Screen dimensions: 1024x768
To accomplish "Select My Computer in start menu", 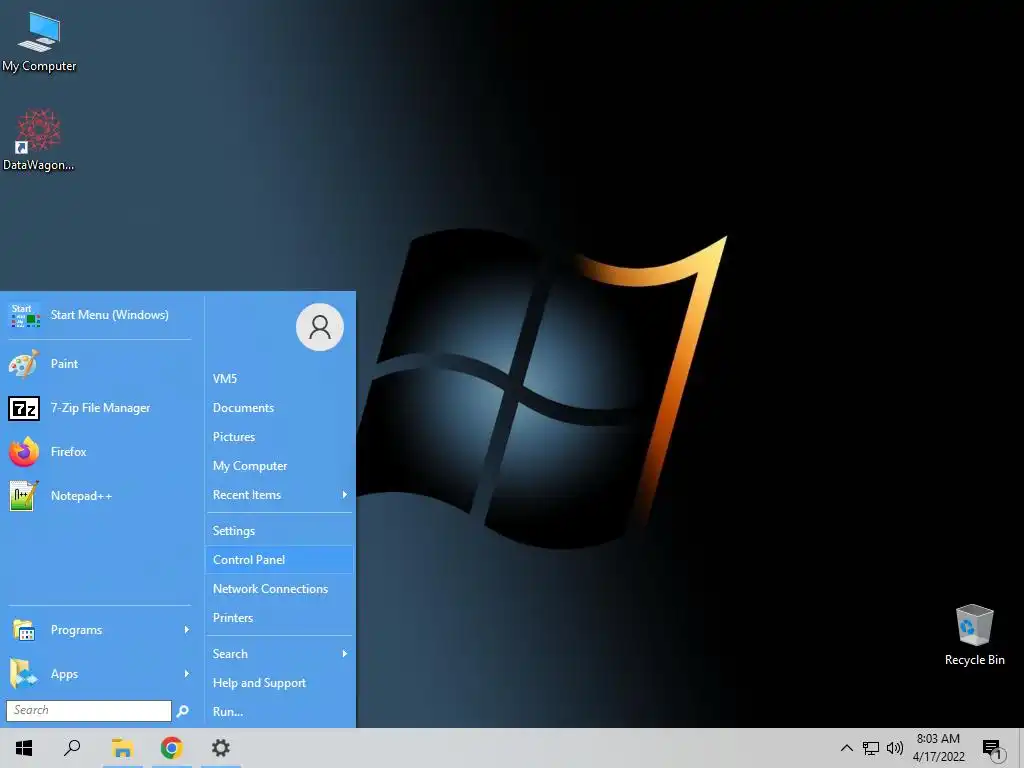I will pos(280,466).
